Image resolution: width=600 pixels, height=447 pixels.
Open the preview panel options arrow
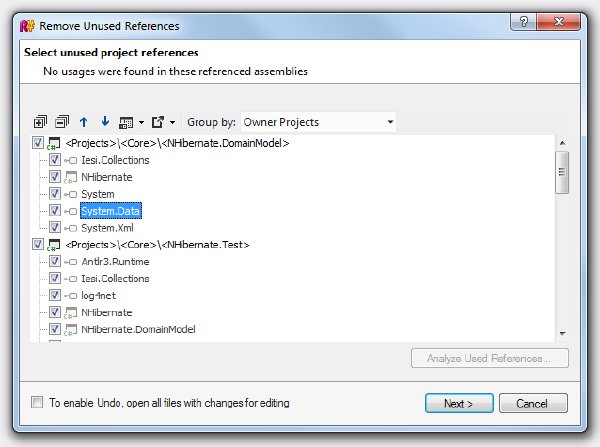[142, 122]
